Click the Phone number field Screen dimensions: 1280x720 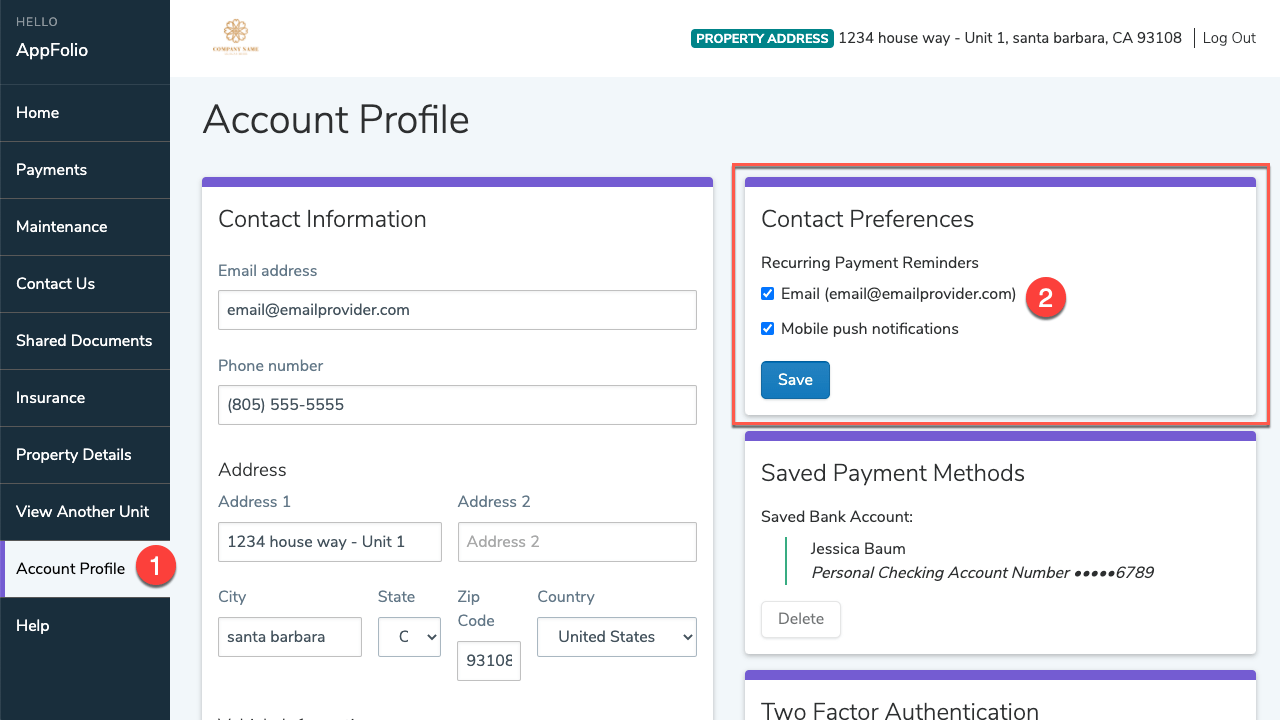(457, 405)
